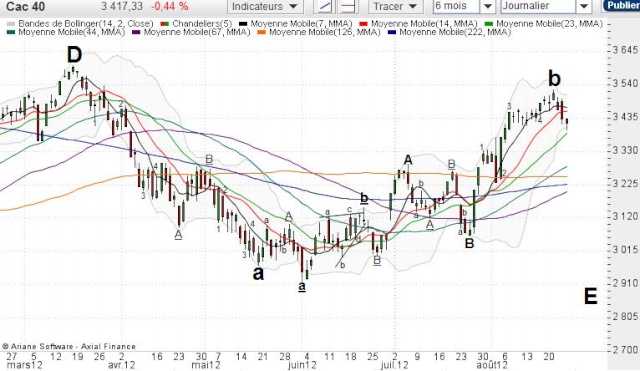Click the Ariane Software - Axial Finance credit
Screen dimensions: 640x371
click(69, 347)
